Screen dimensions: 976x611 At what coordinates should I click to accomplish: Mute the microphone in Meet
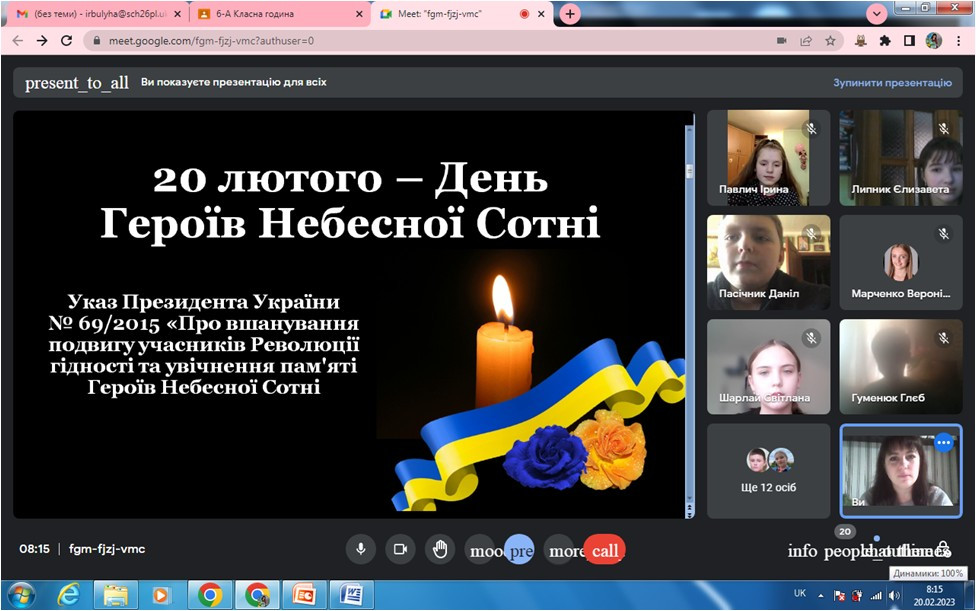click(360, 549)
